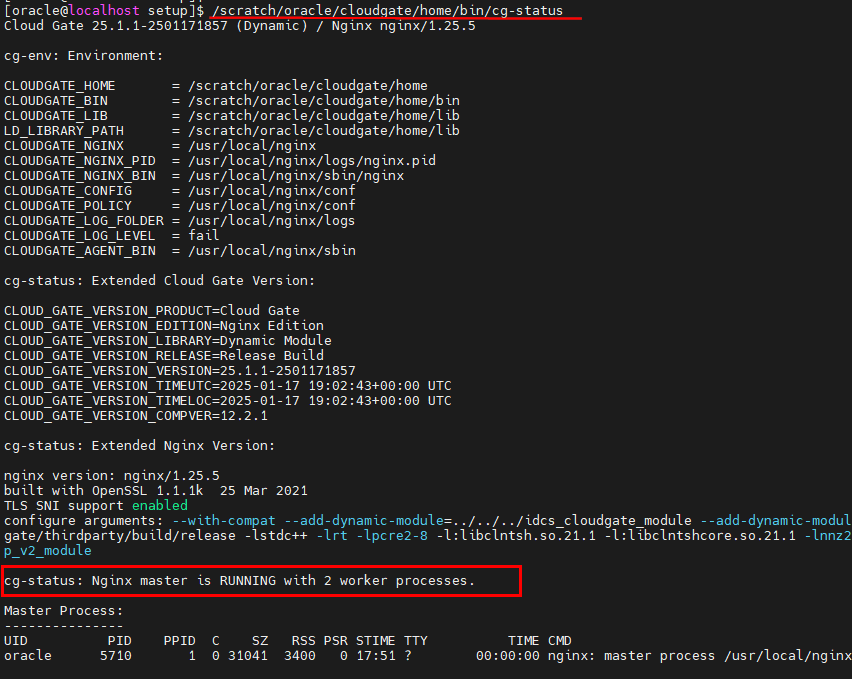Click the CLOUDGATE_NGINX_BIN sbin/nginx line
This screenshot has width=852, height=679.
tap(204, 175)
